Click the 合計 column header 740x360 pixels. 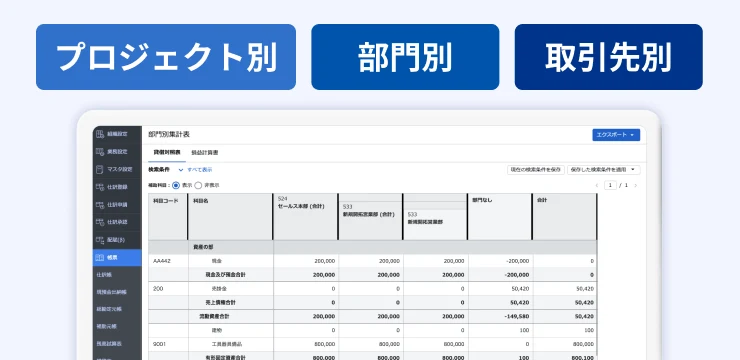click(565, 217)
